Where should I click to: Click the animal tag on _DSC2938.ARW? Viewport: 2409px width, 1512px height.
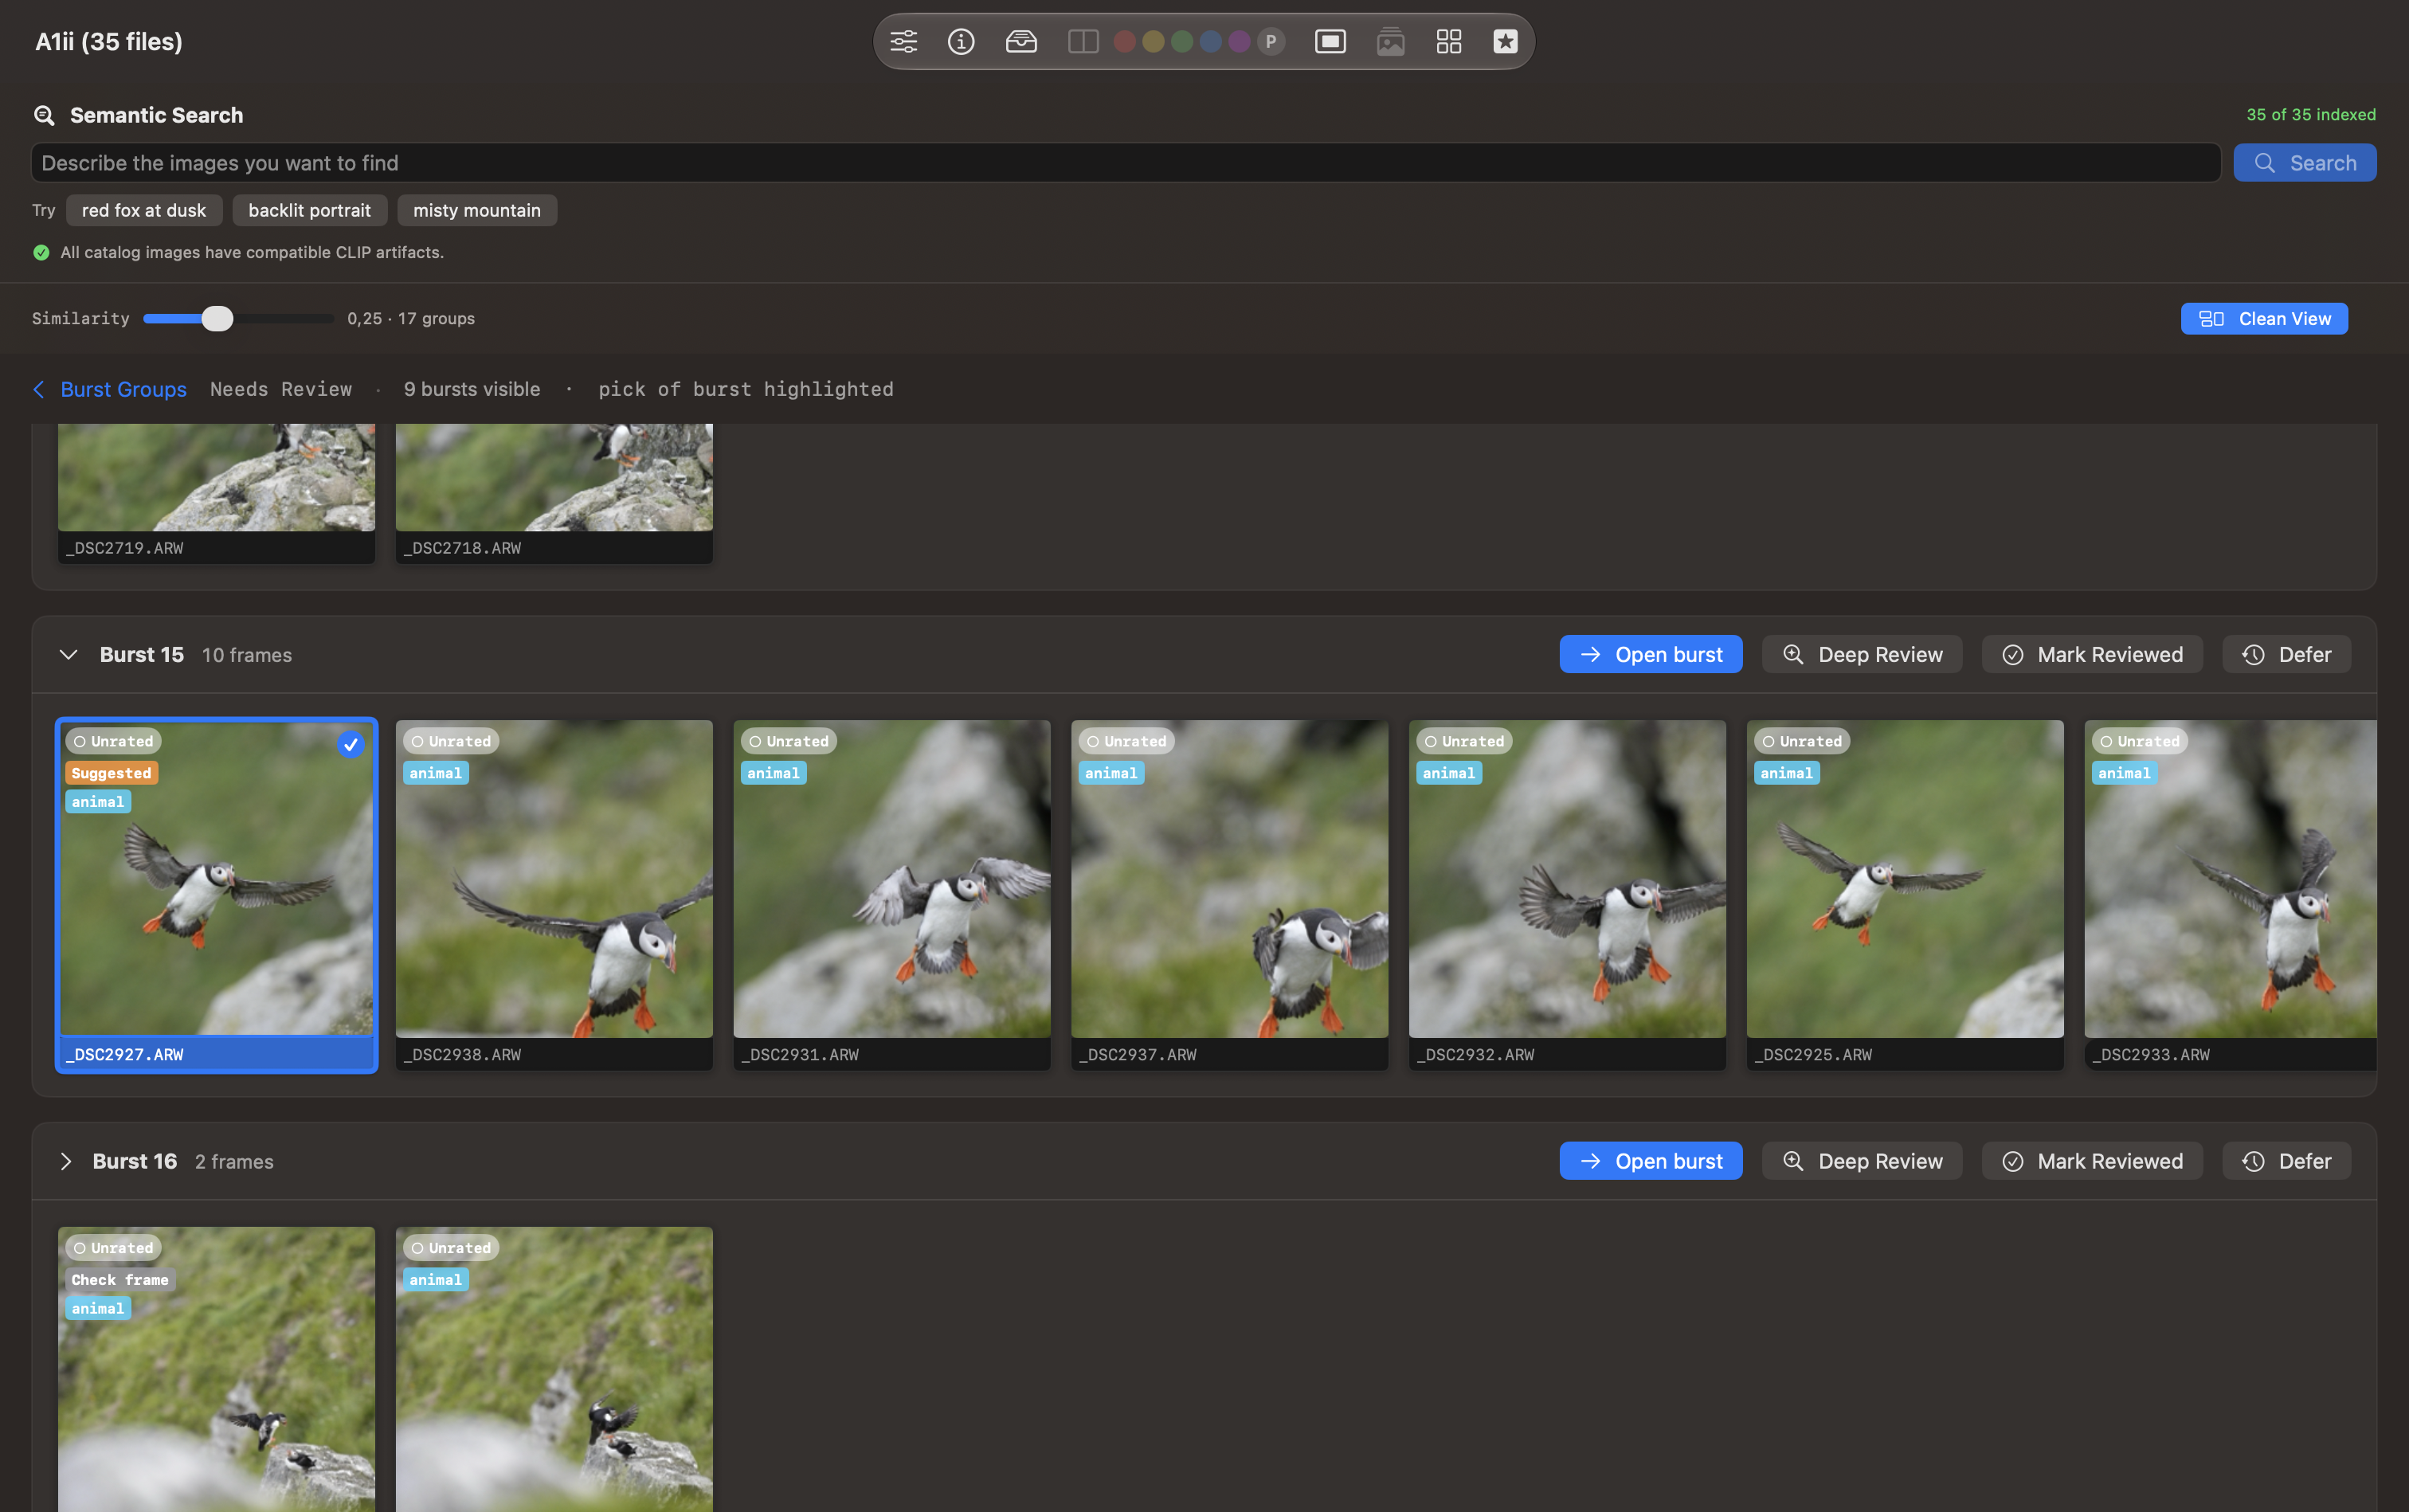(x=436, y=773)
